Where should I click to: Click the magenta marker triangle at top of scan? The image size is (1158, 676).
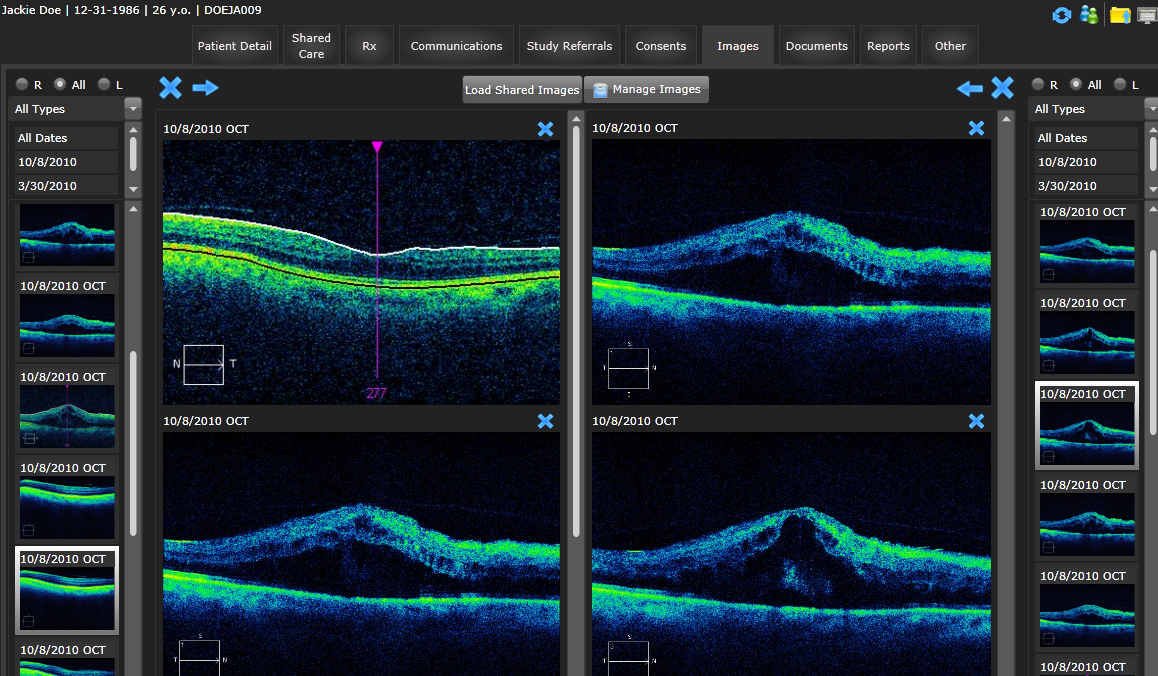377,147
